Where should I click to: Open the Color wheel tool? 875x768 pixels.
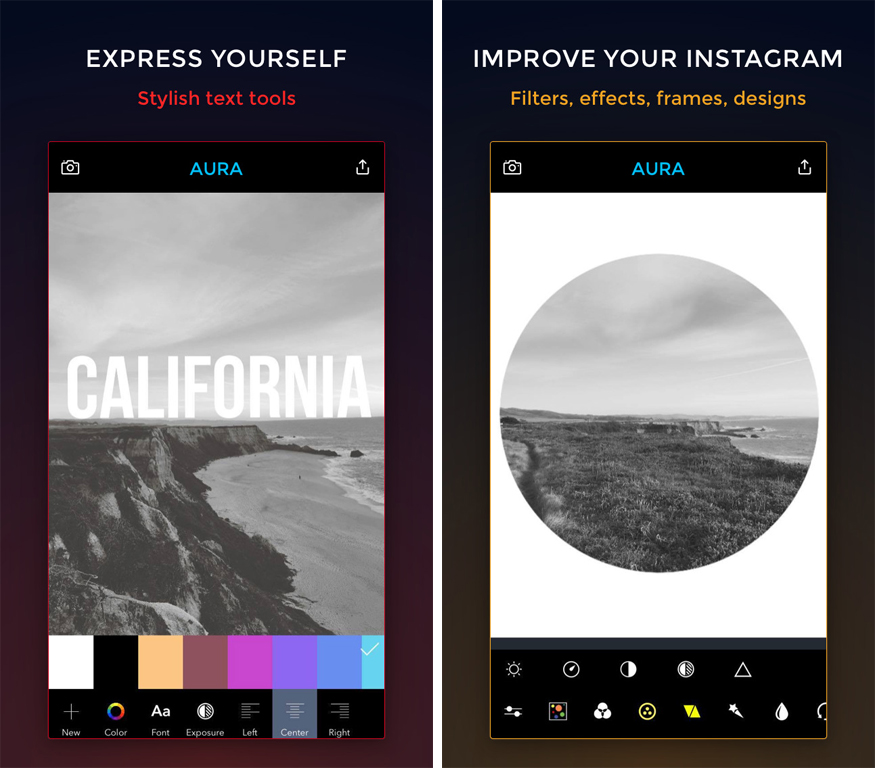click(116, 719)
